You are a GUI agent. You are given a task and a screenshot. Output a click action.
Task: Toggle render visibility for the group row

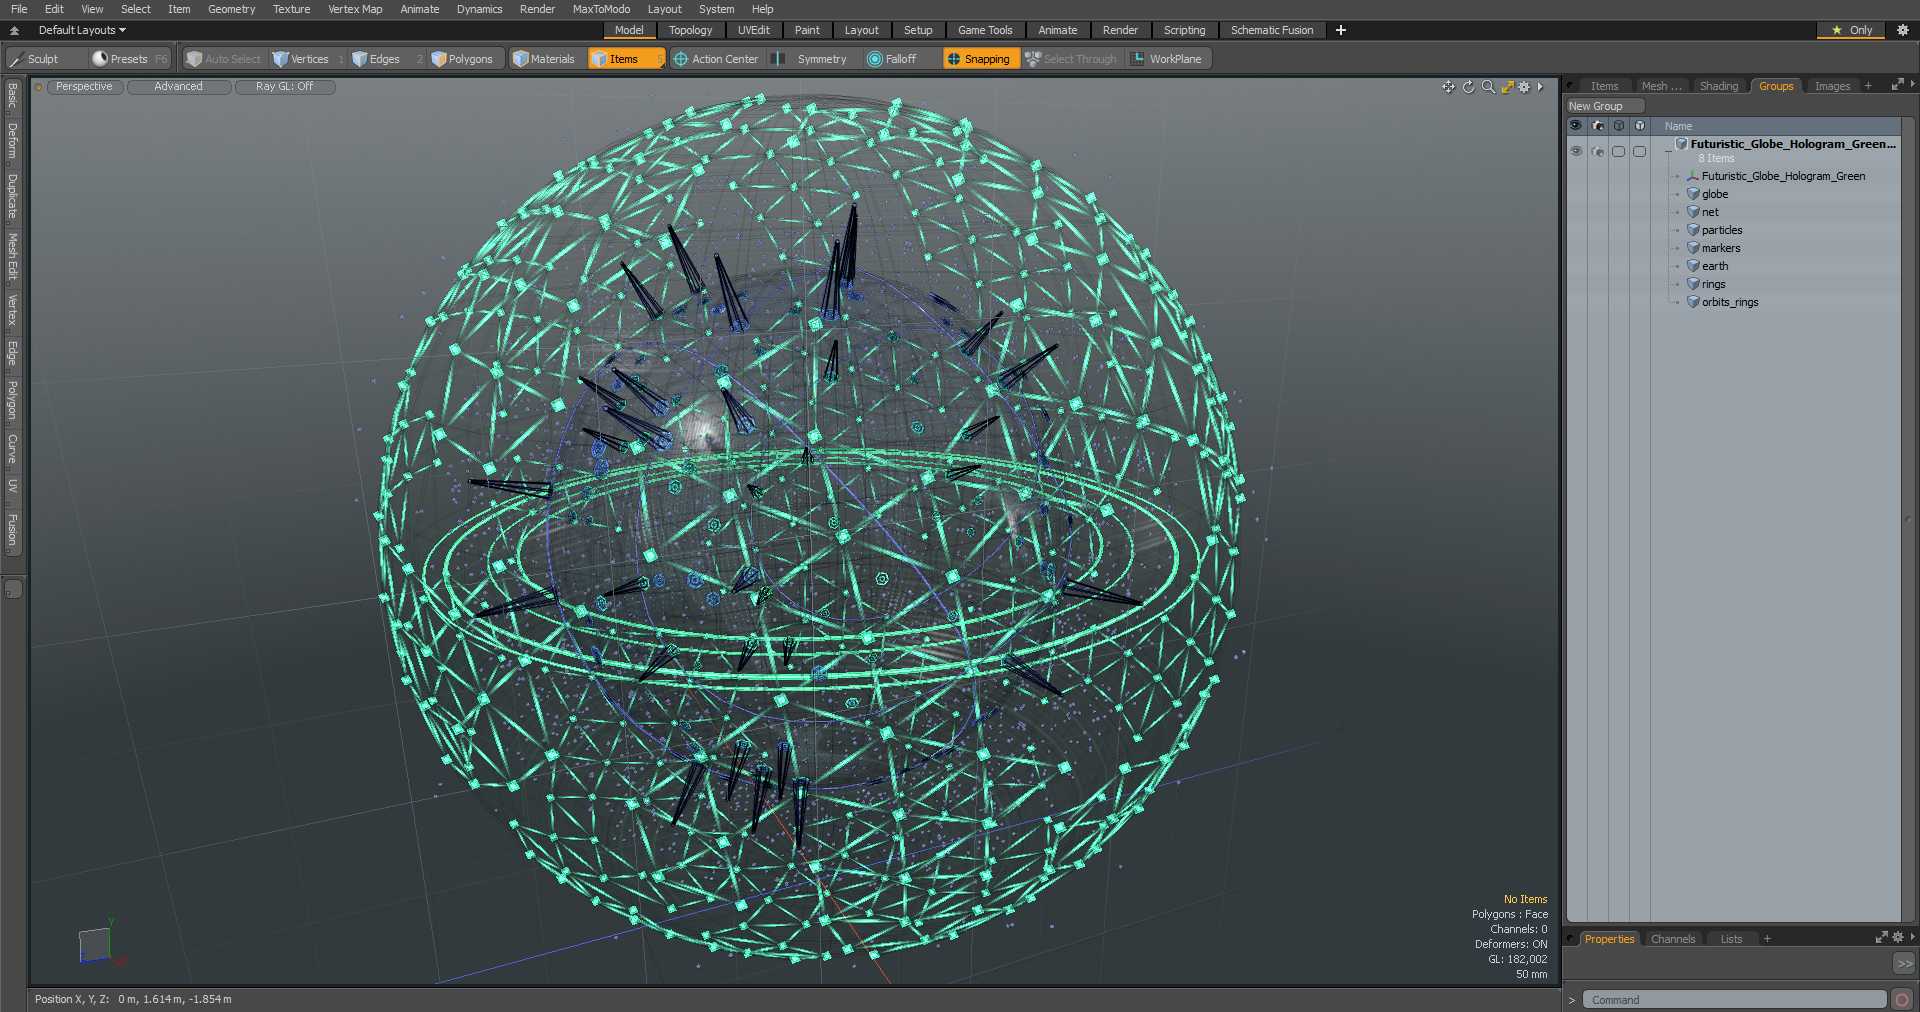tap(1598, 151)
